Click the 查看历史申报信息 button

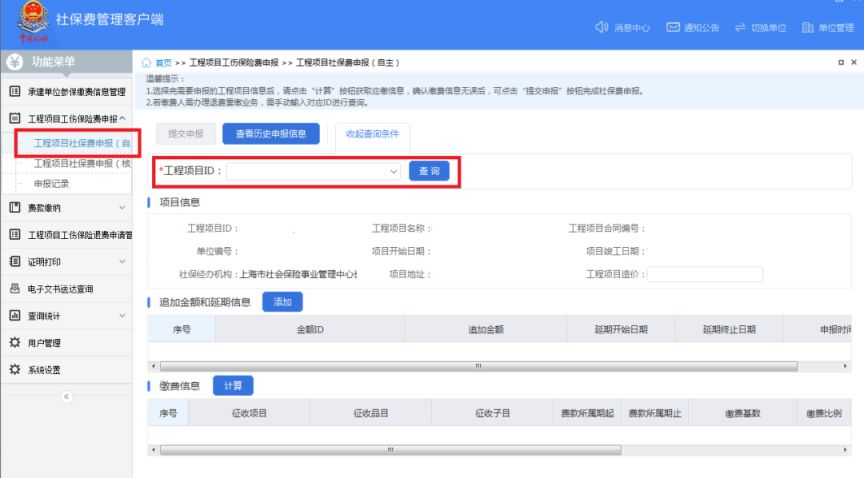tap(270, 133)
